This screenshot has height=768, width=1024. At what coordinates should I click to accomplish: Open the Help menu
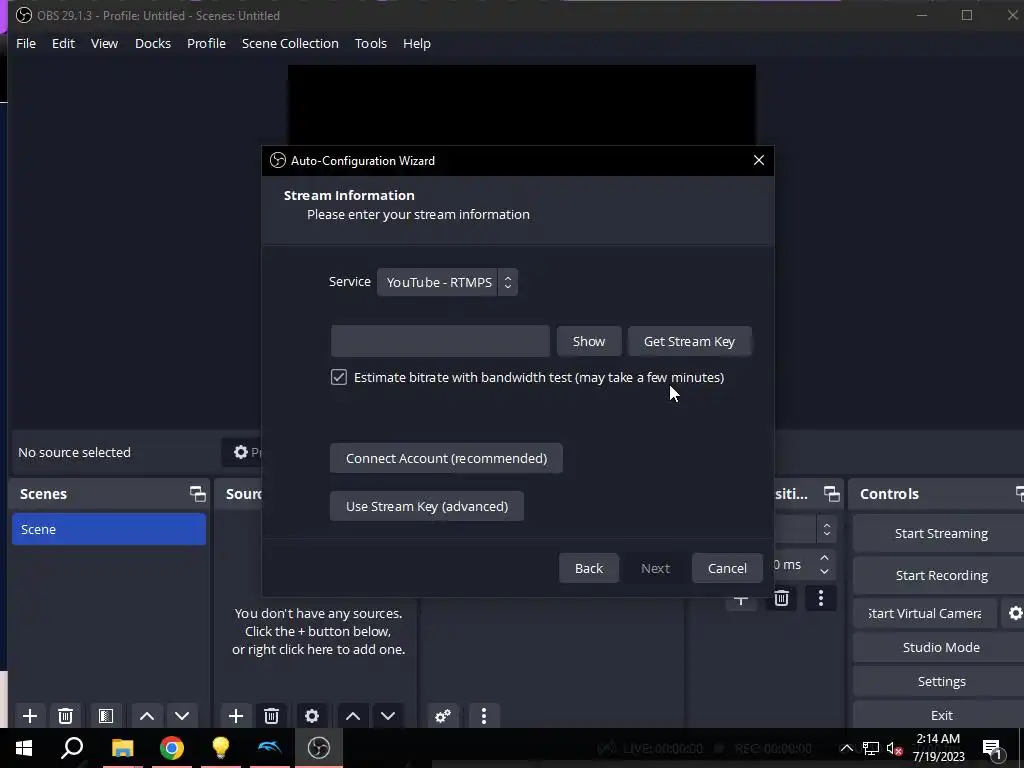pyautogui.click(x=417, y=43)
